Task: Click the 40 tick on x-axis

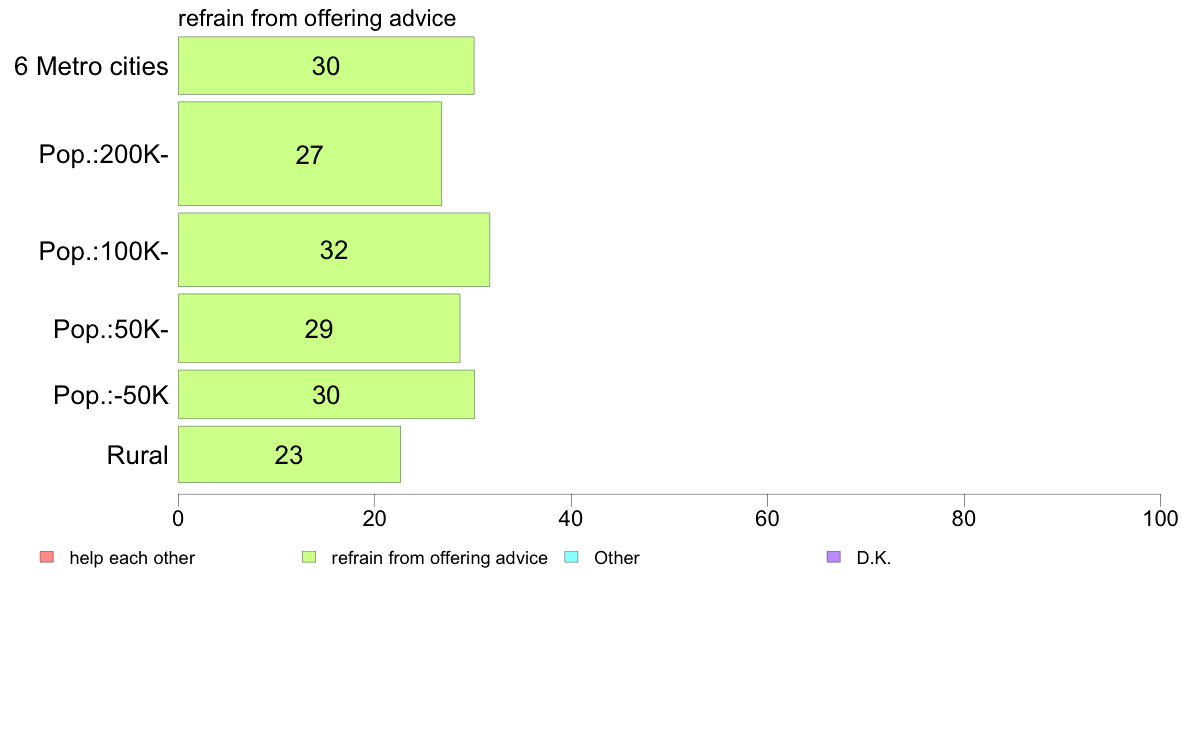Action: [x=571, y=518]
